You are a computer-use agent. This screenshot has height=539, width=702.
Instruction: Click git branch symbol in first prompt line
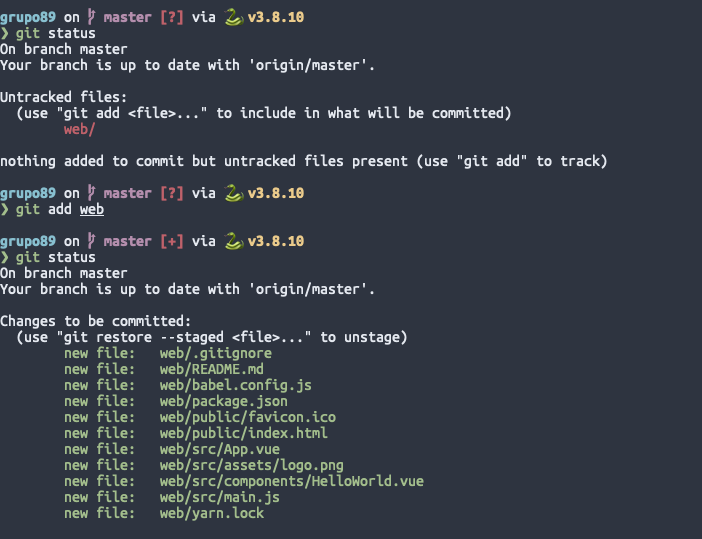coord(91,17)
